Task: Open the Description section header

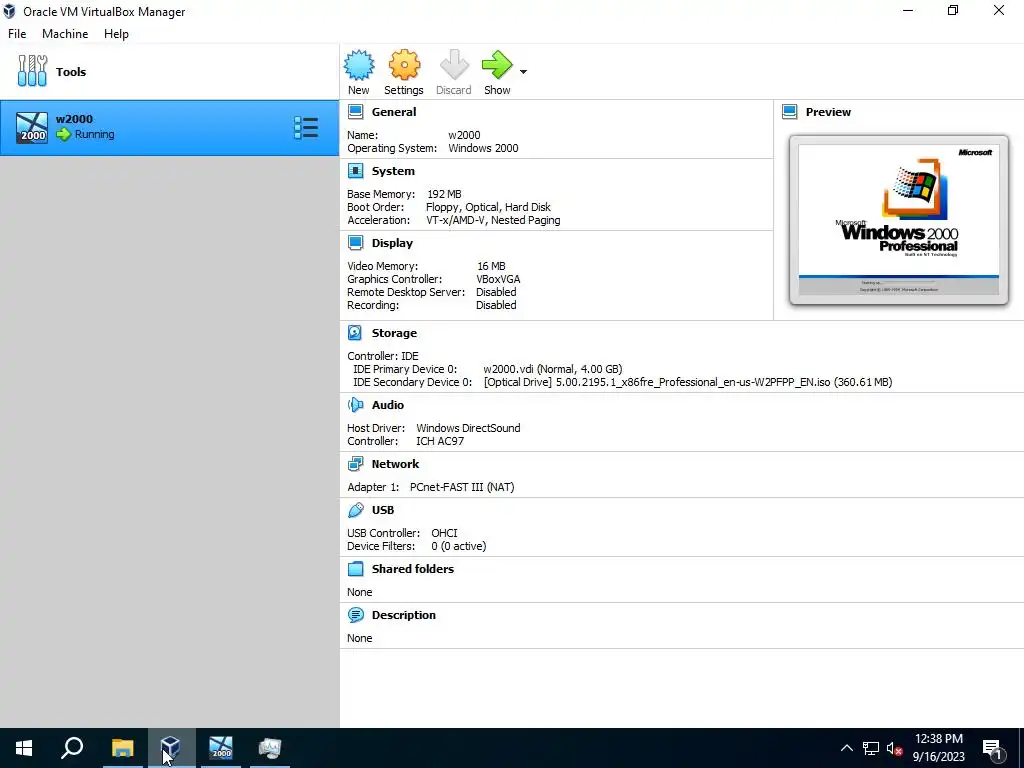Action: pos(404,615)
